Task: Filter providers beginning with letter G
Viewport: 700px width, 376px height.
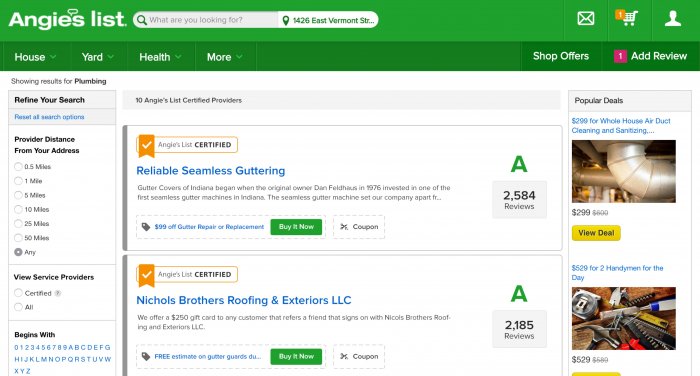Action: tap(108, 347)
